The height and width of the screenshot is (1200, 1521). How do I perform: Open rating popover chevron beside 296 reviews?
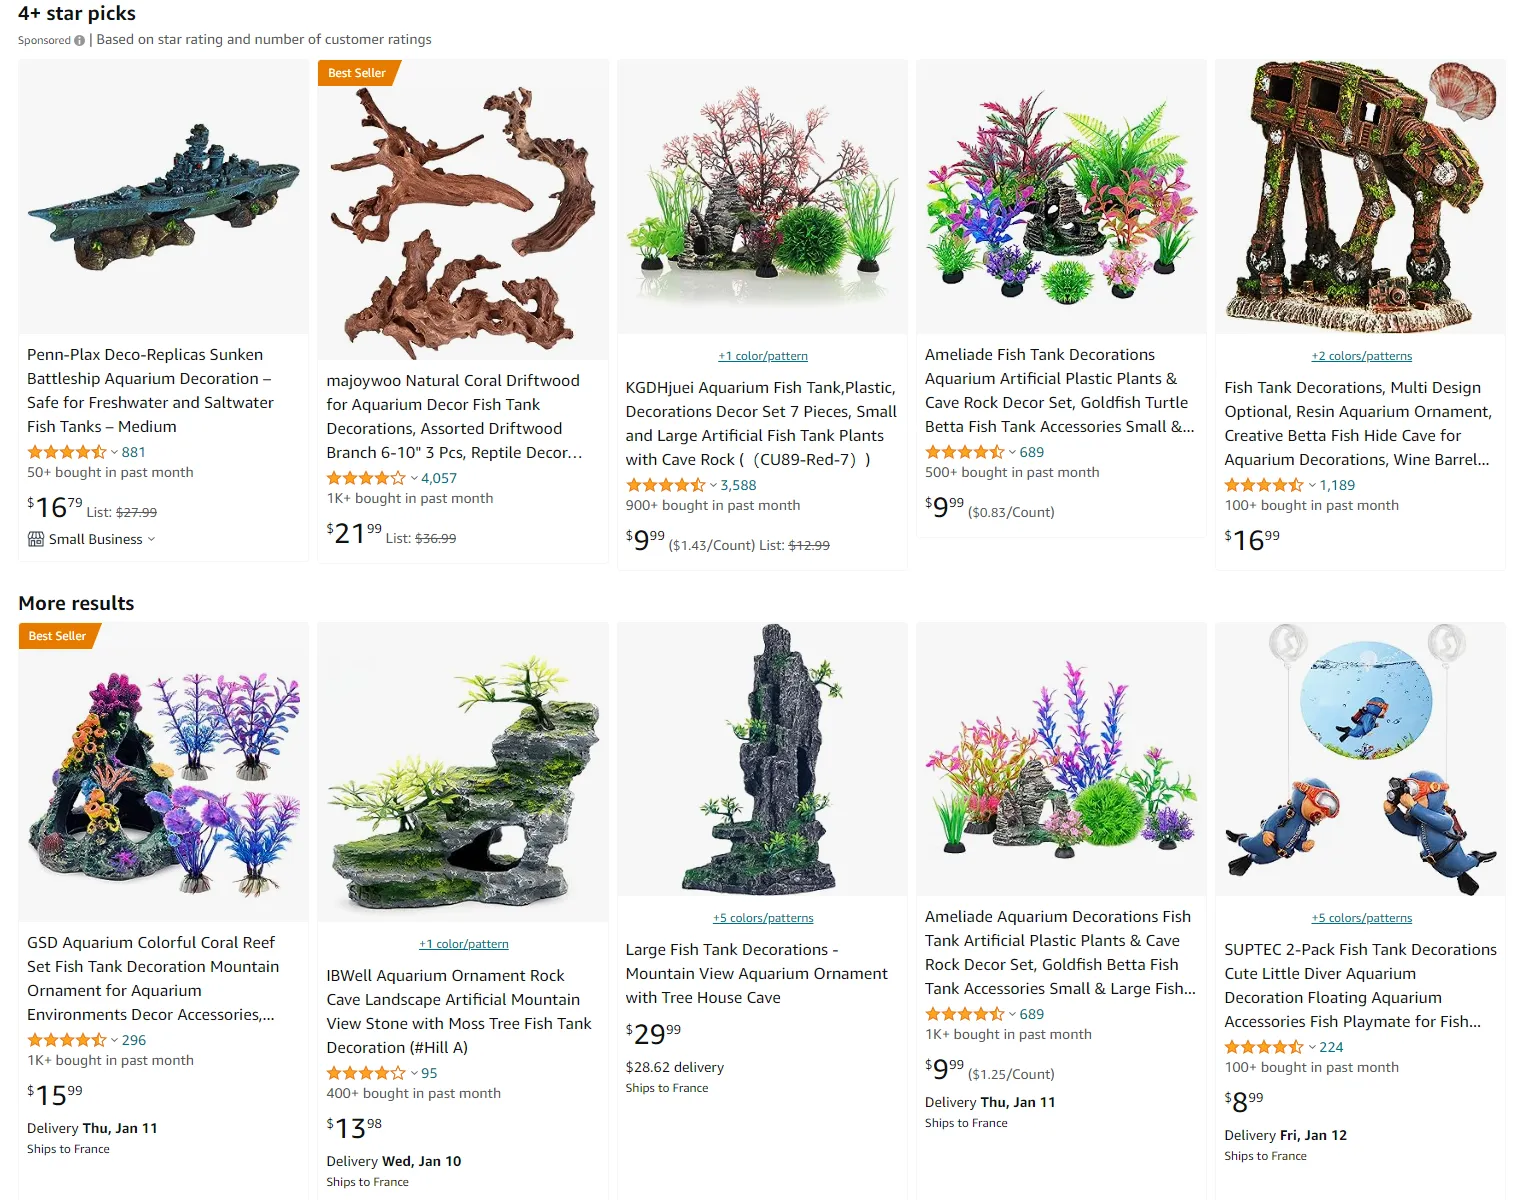(x=114, y=1040)
